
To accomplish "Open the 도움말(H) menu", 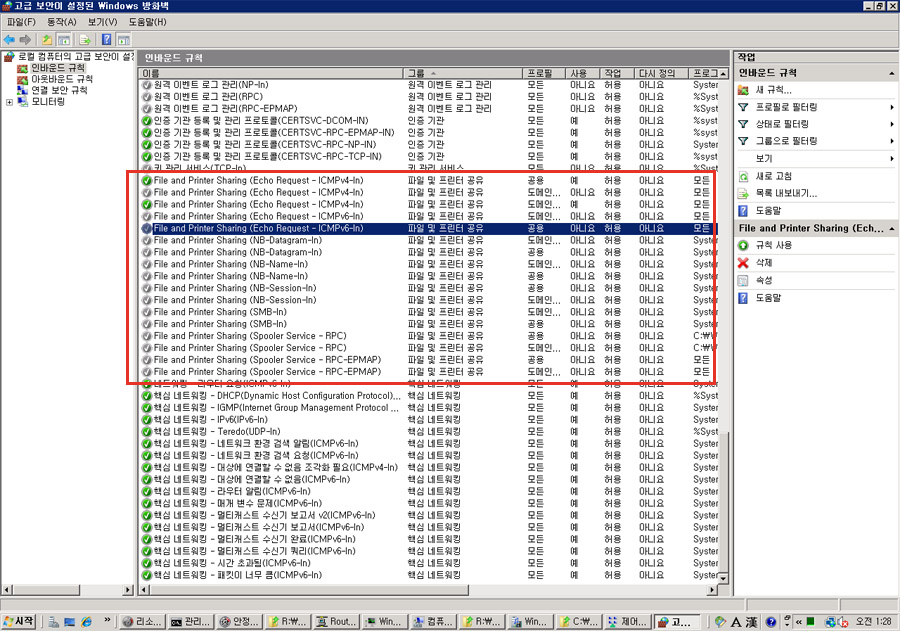I will (147, 22).
